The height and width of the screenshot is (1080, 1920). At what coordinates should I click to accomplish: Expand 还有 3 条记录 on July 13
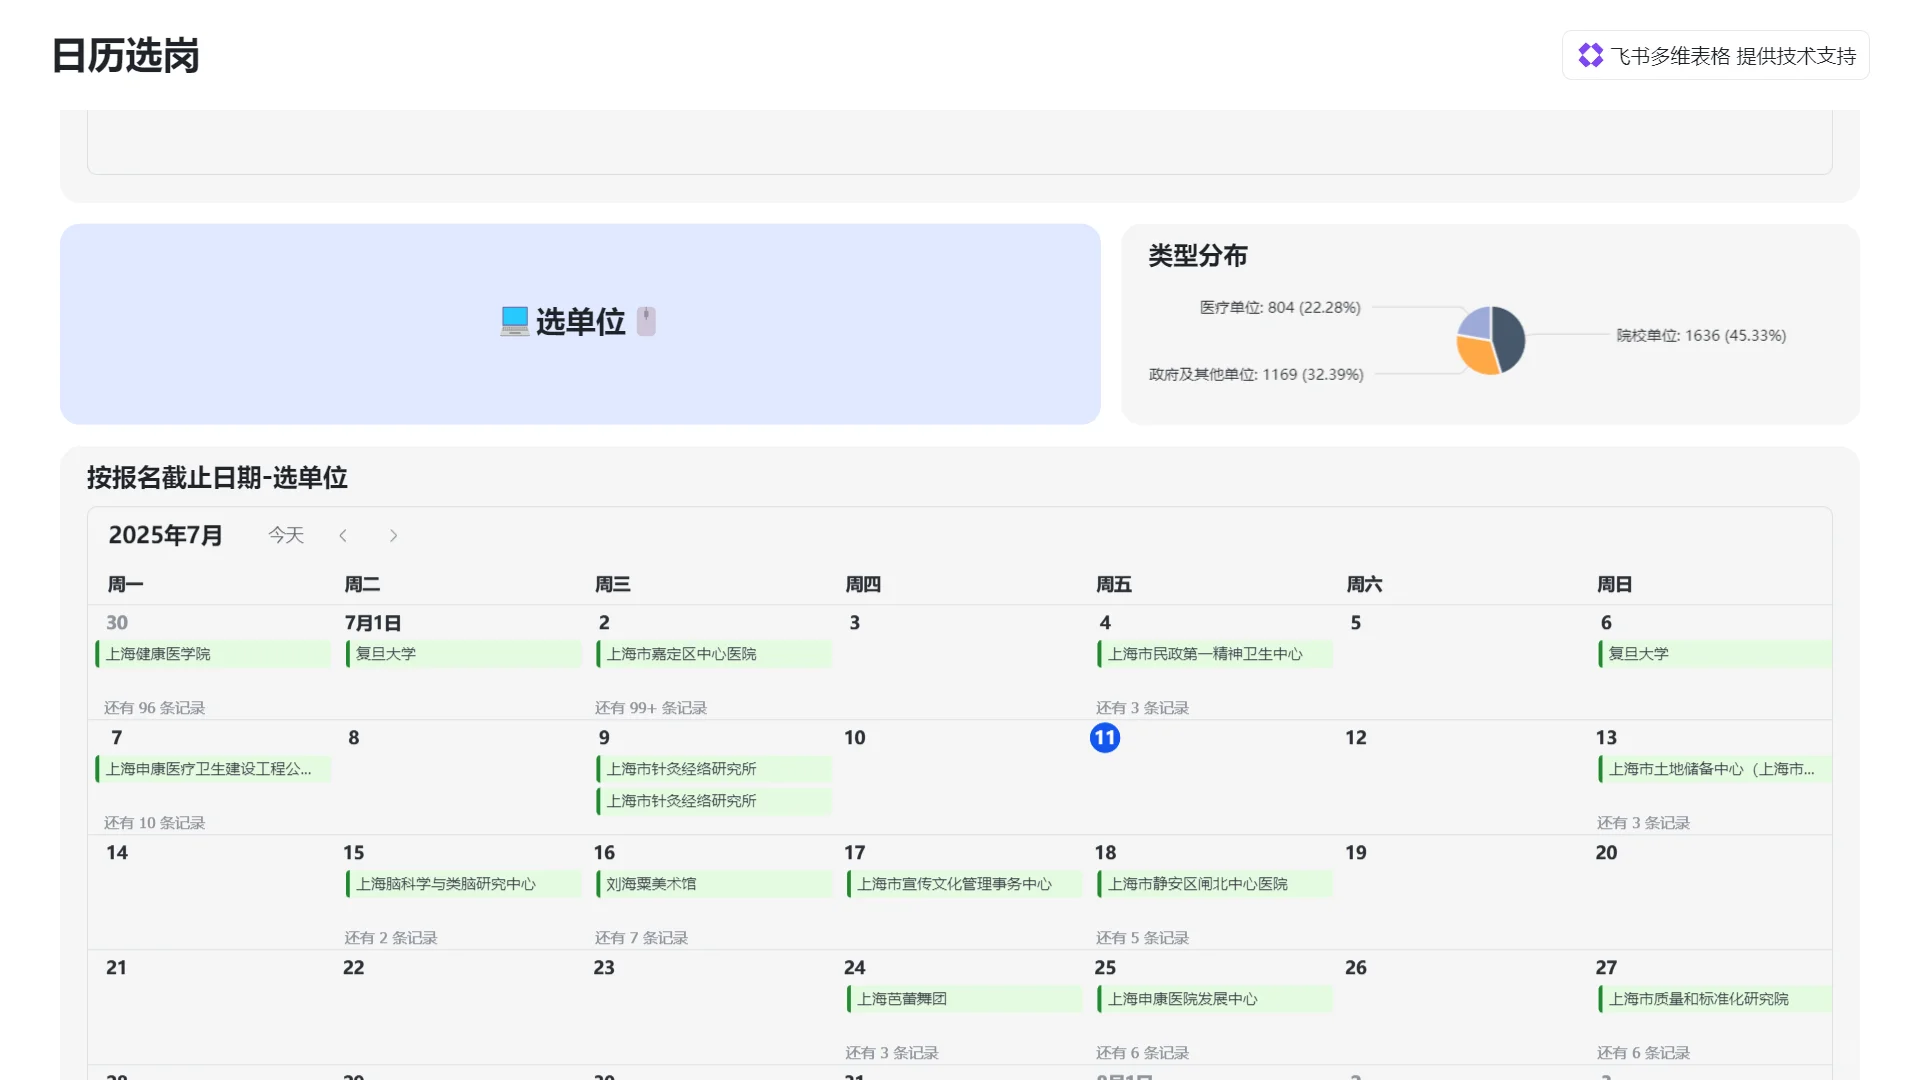pyautogui.click(x=1643, y=823)
